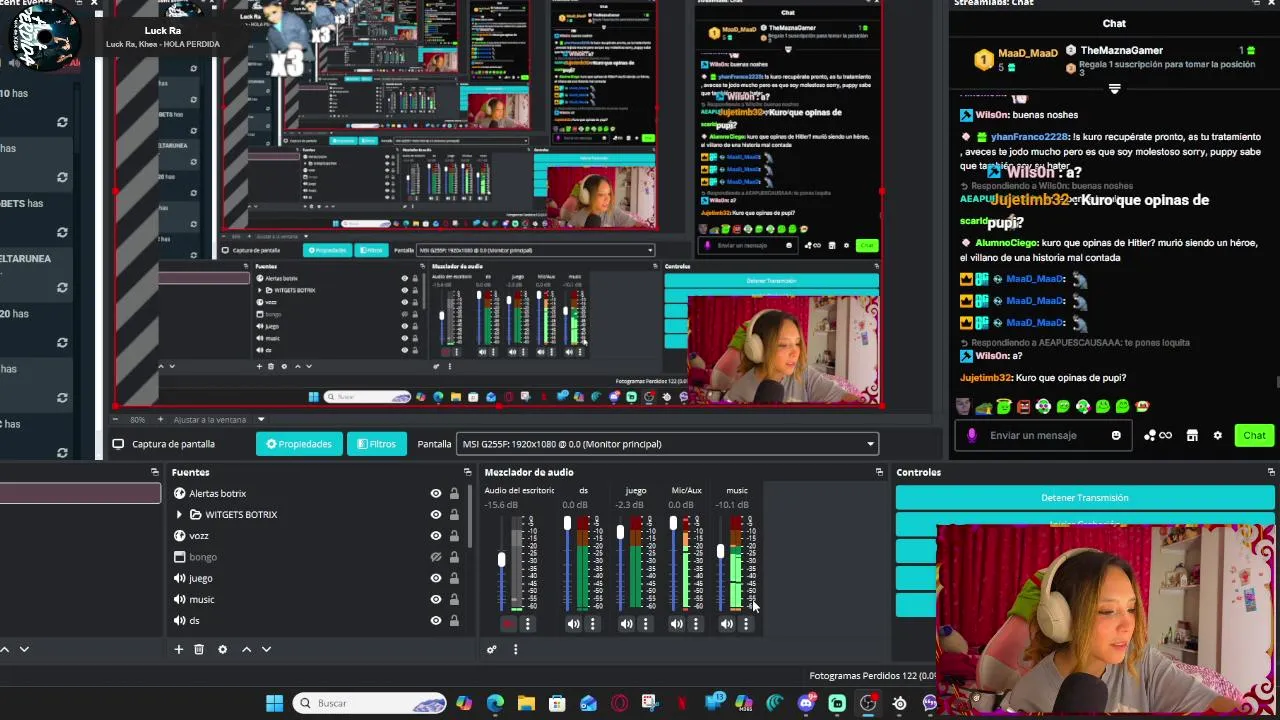Viewport: 1280px width, 720px height.
Task: Add a new source with the plus icon
Action: 179,649
